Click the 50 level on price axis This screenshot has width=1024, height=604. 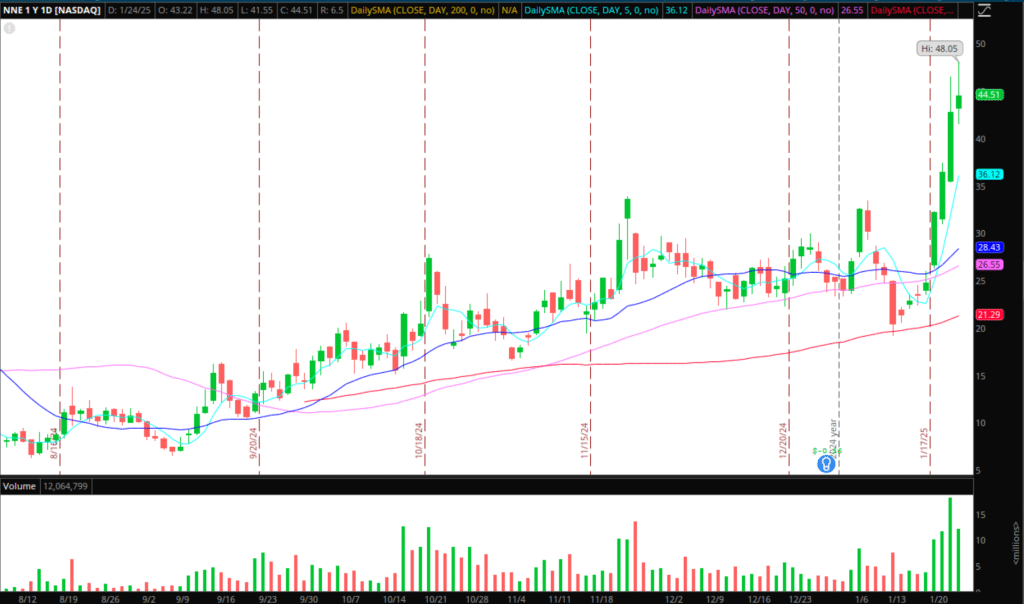pyautogui.click(x=980, y=44)
